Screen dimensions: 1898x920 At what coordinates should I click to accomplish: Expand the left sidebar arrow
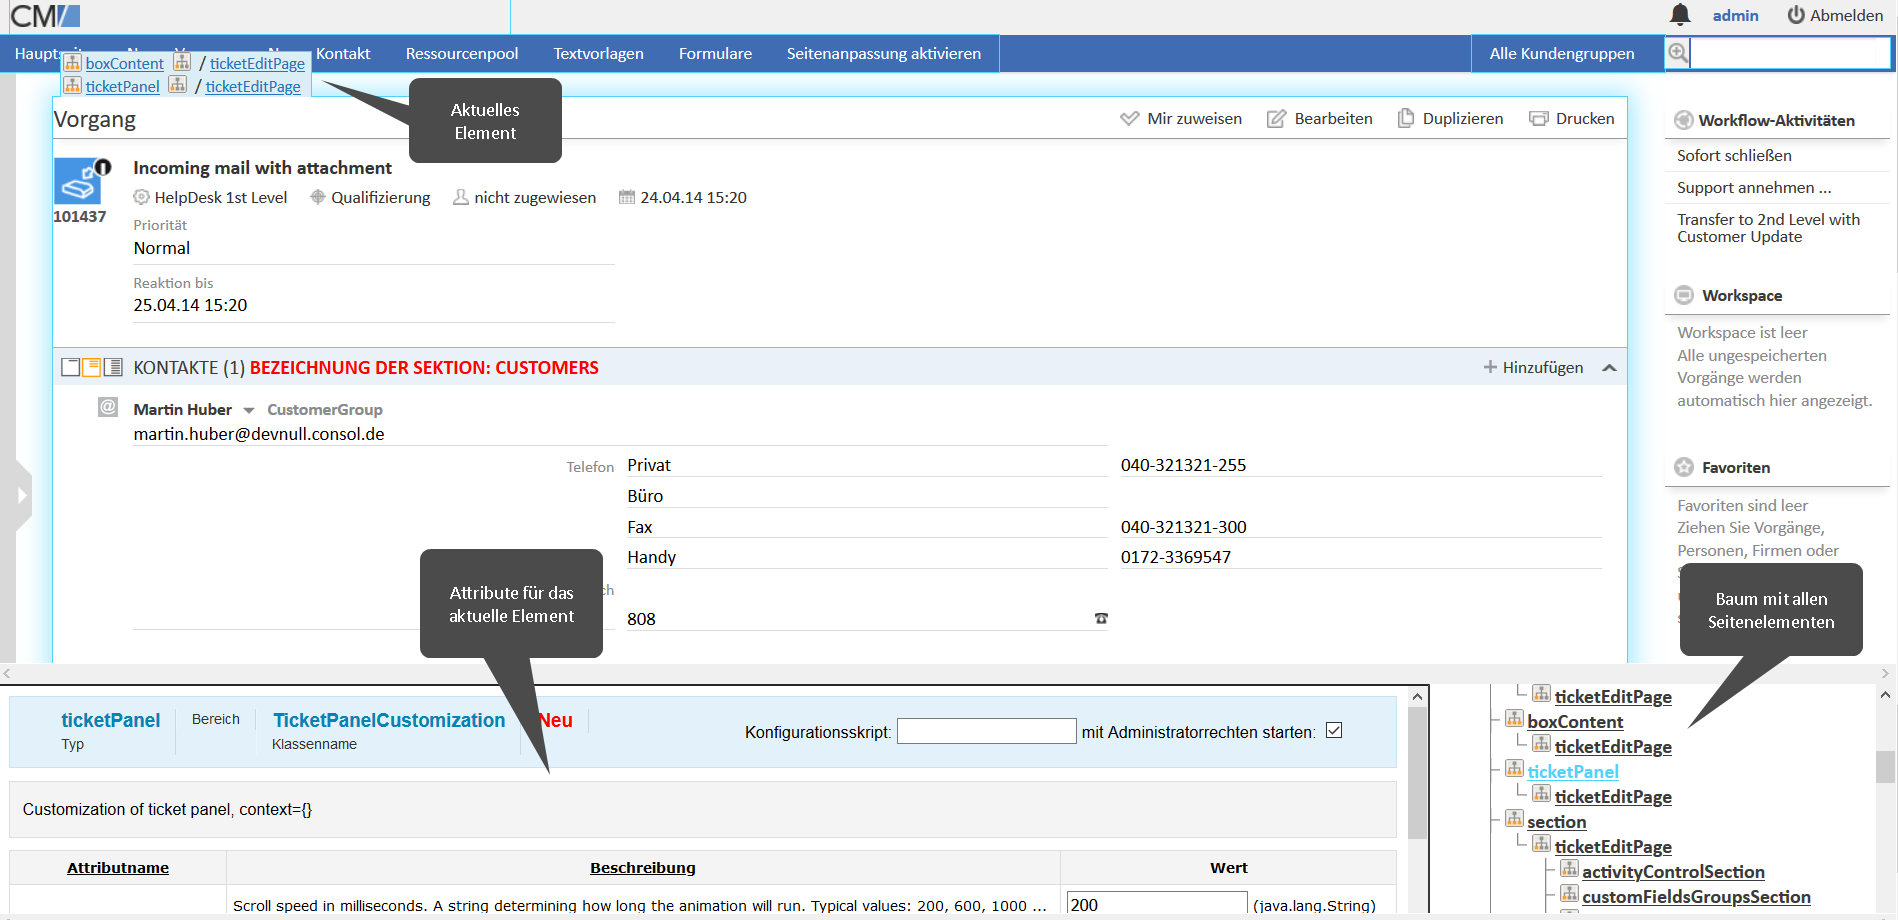pyautogui.click(x=22, y=495)
